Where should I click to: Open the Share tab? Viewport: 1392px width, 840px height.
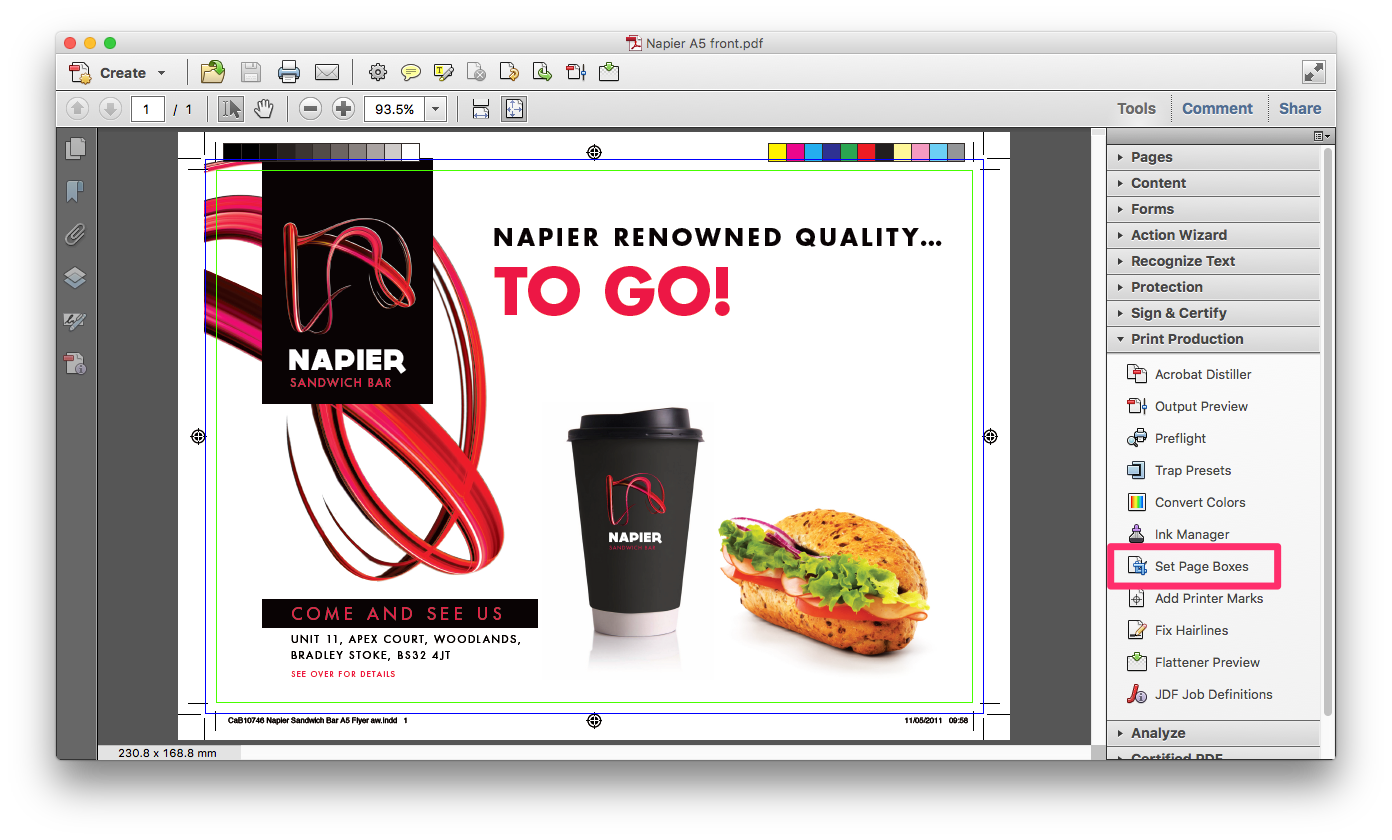pyautogui.click(x=1300, y=108)
